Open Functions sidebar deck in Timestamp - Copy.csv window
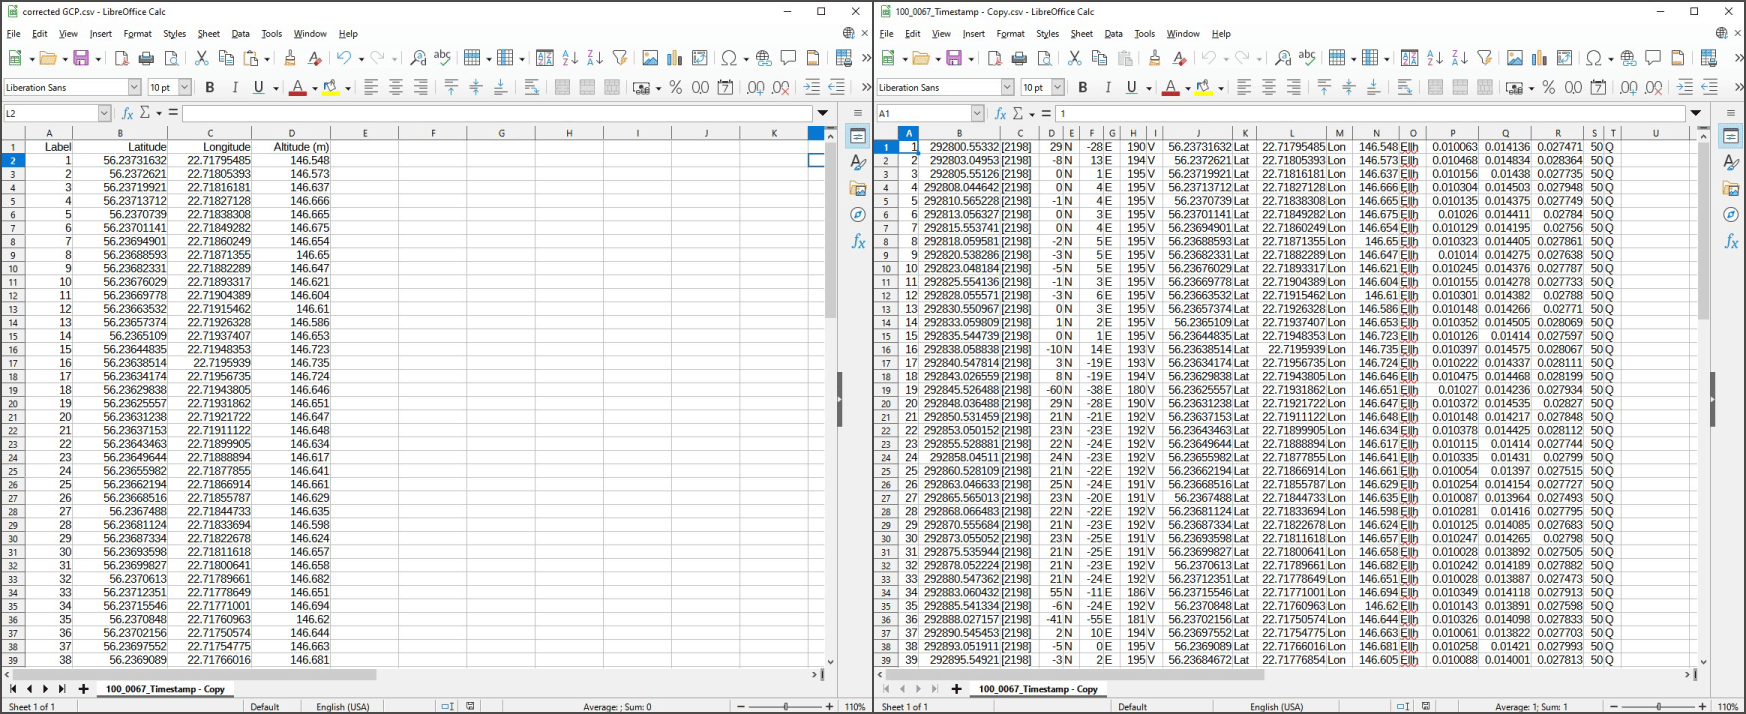The width and height of the screenshot is (1746, 714). tap(1731, 241)
